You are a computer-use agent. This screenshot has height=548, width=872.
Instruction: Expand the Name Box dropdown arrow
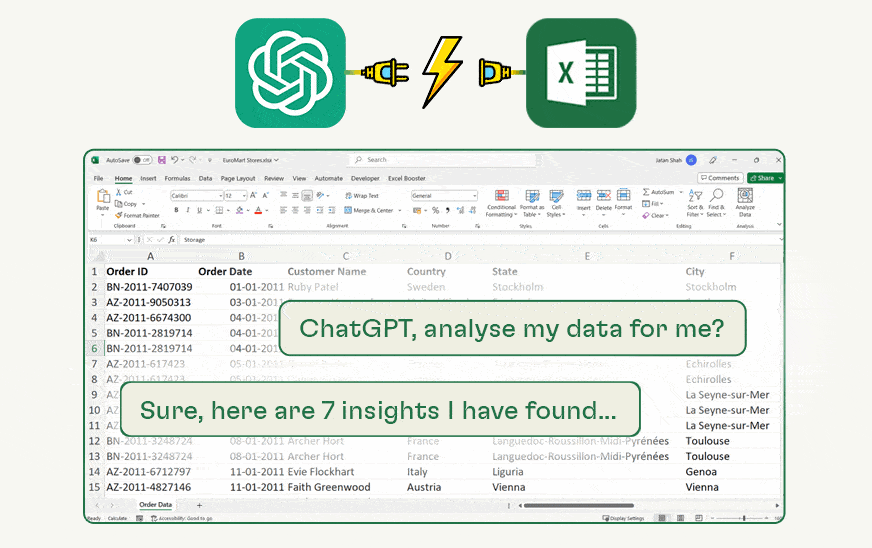click(x=130, y=240)
